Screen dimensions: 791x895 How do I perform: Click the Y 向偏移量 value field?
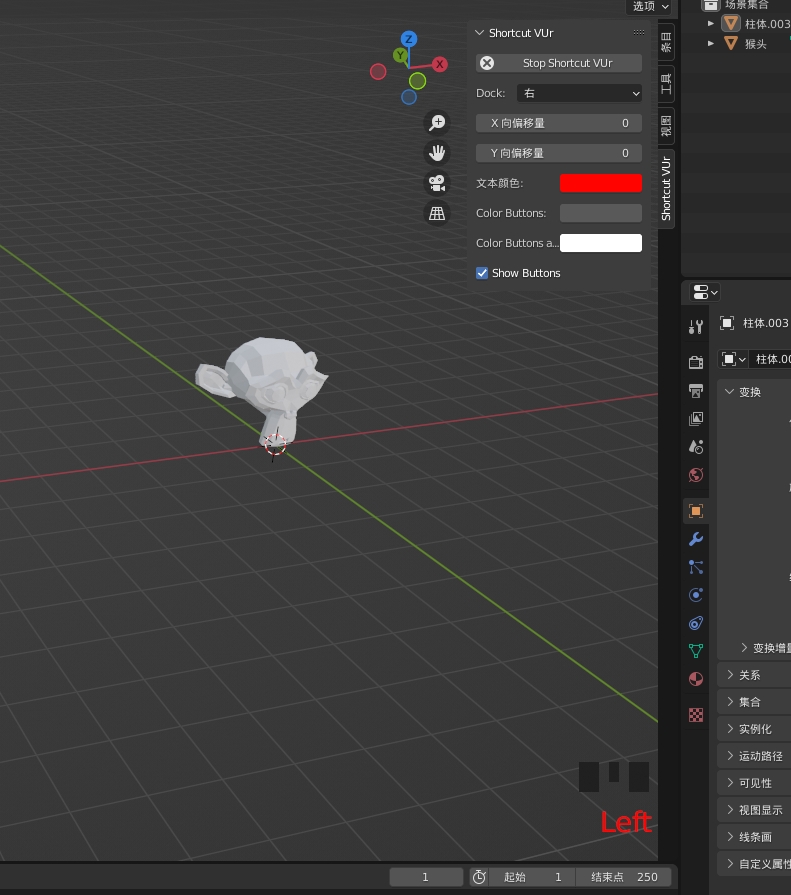(x=559, y=153)
